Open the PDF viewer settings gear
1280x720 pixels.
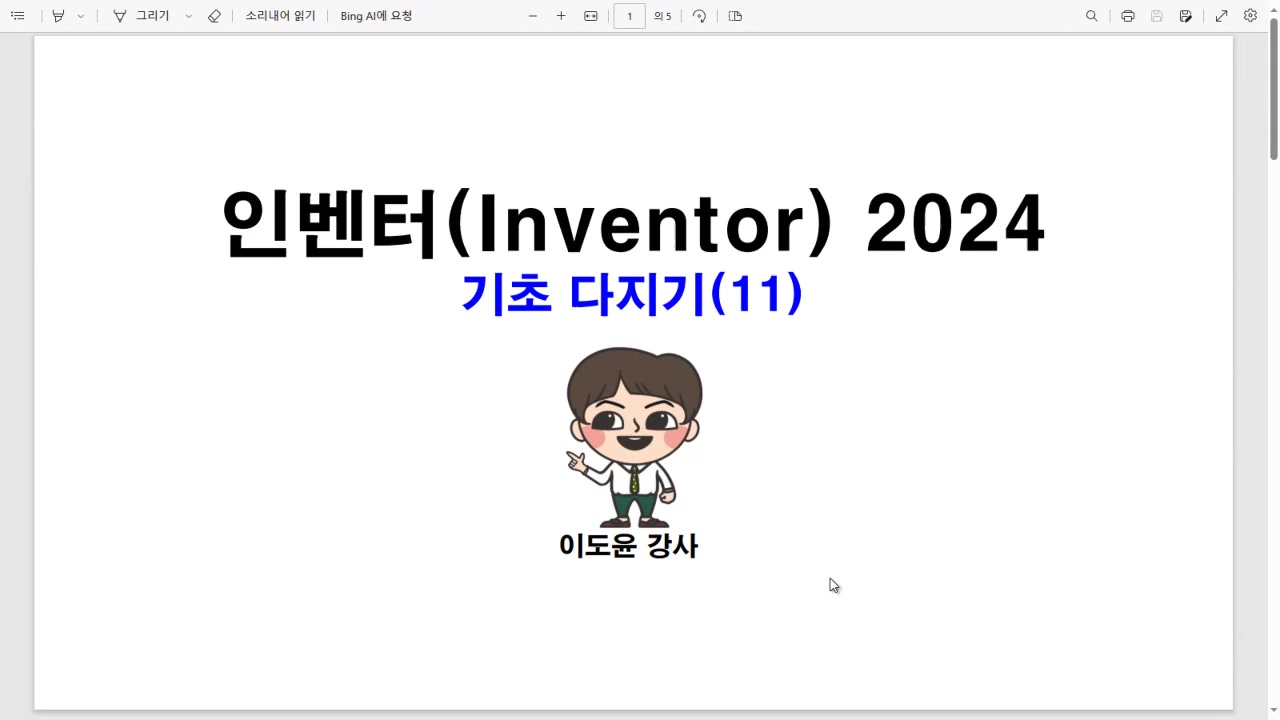(x=1250, y=16)
